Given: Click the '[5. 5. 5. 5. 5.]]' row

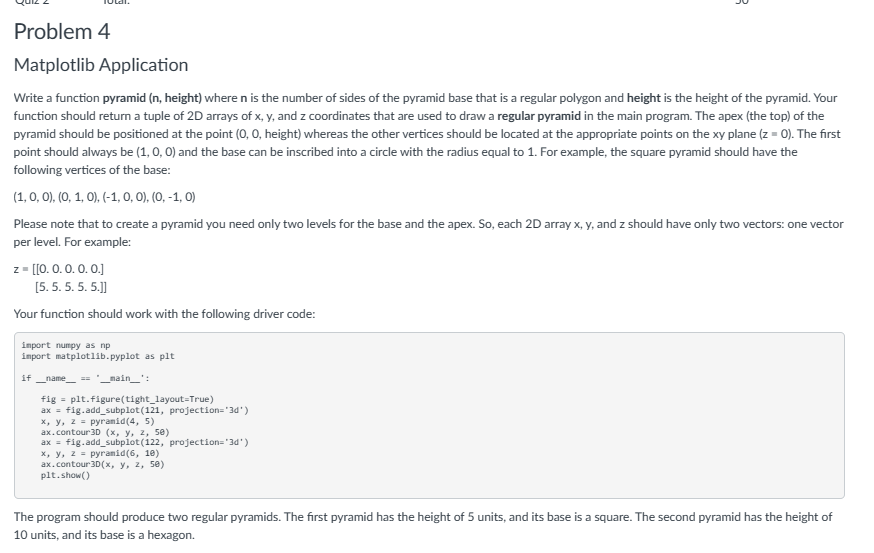Looking at the screenshot, I should pyautogui.click(x=71, y=287).
